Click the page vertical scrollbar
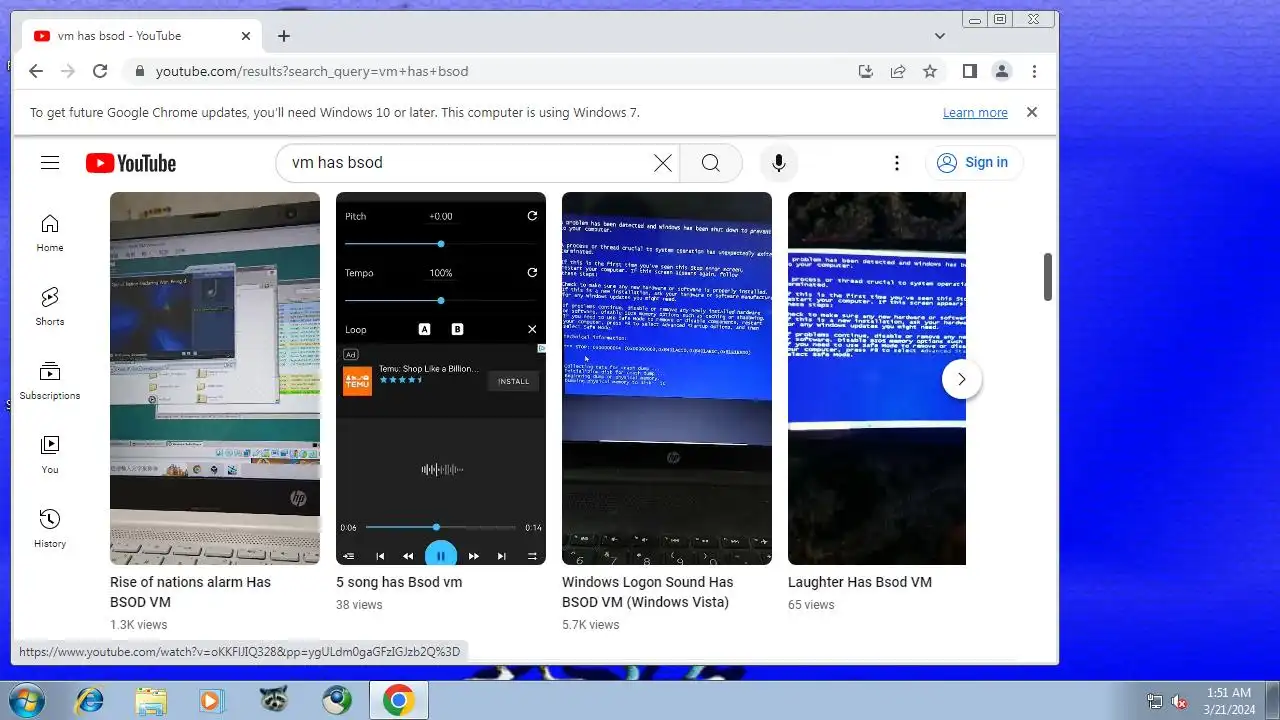Image resolution: width=1280 pixels, height=720 pixels. click(1048, 277)
